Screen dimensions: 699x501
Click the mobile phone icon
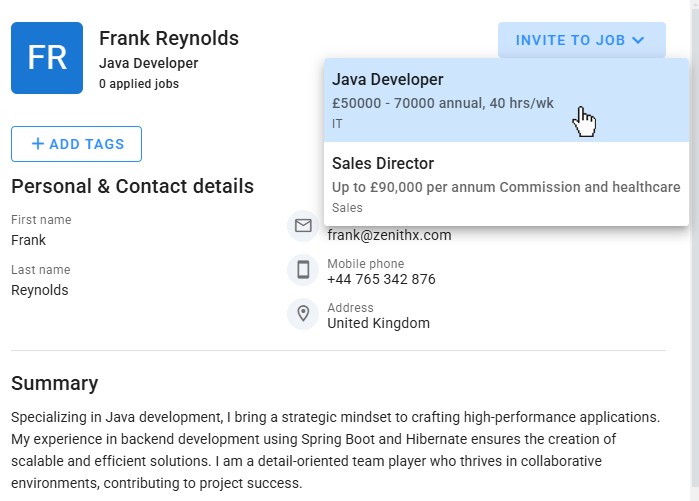click(303, 270)
